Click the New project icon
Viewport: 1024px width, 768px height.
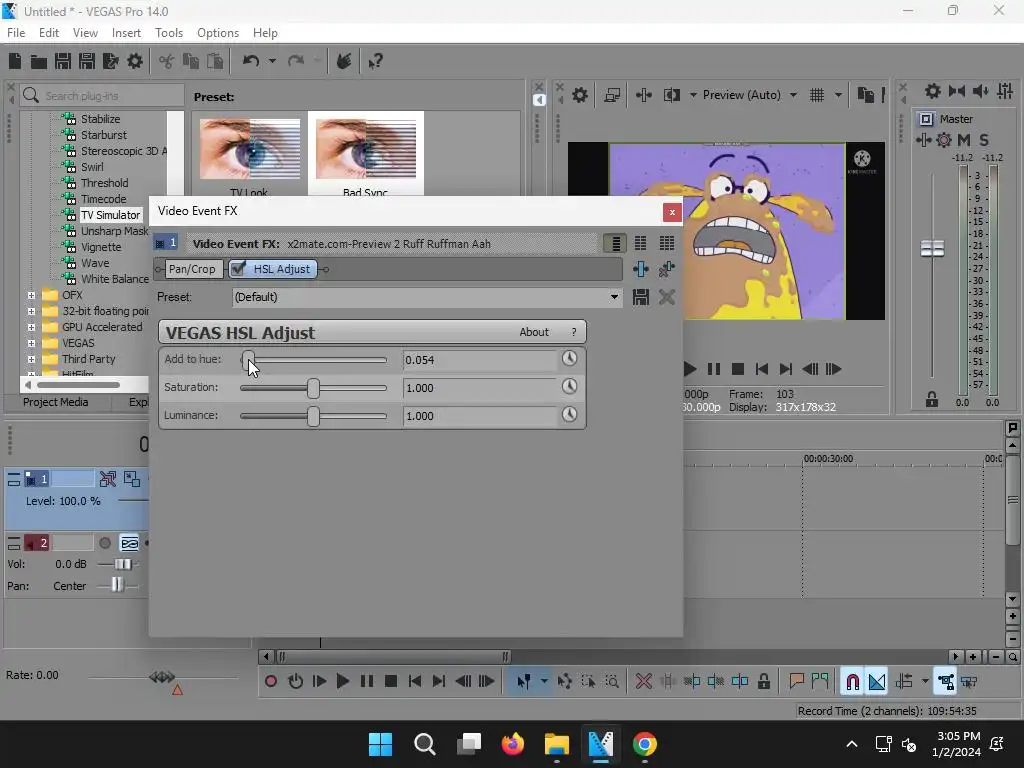tap(15, 61)
